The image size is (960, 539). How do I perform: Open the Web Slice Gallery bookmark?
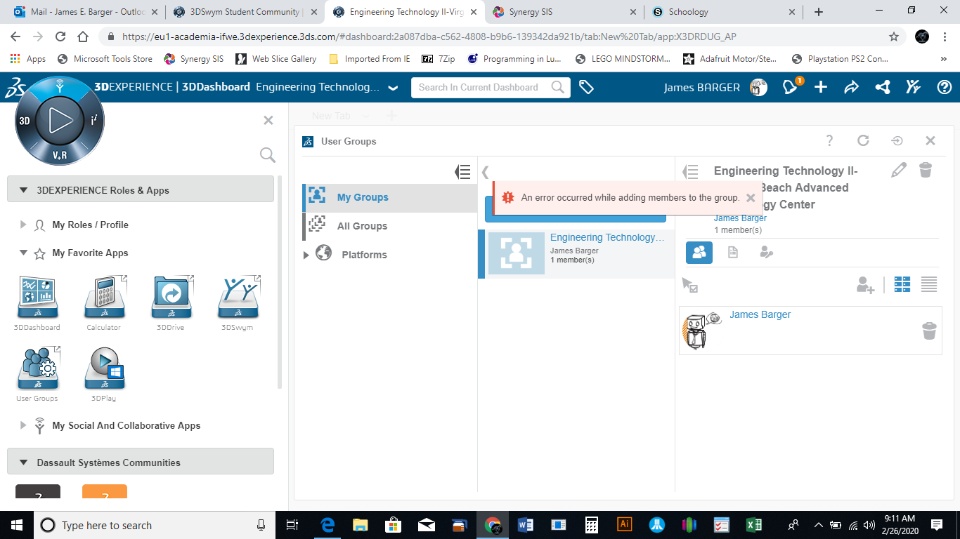276,59
